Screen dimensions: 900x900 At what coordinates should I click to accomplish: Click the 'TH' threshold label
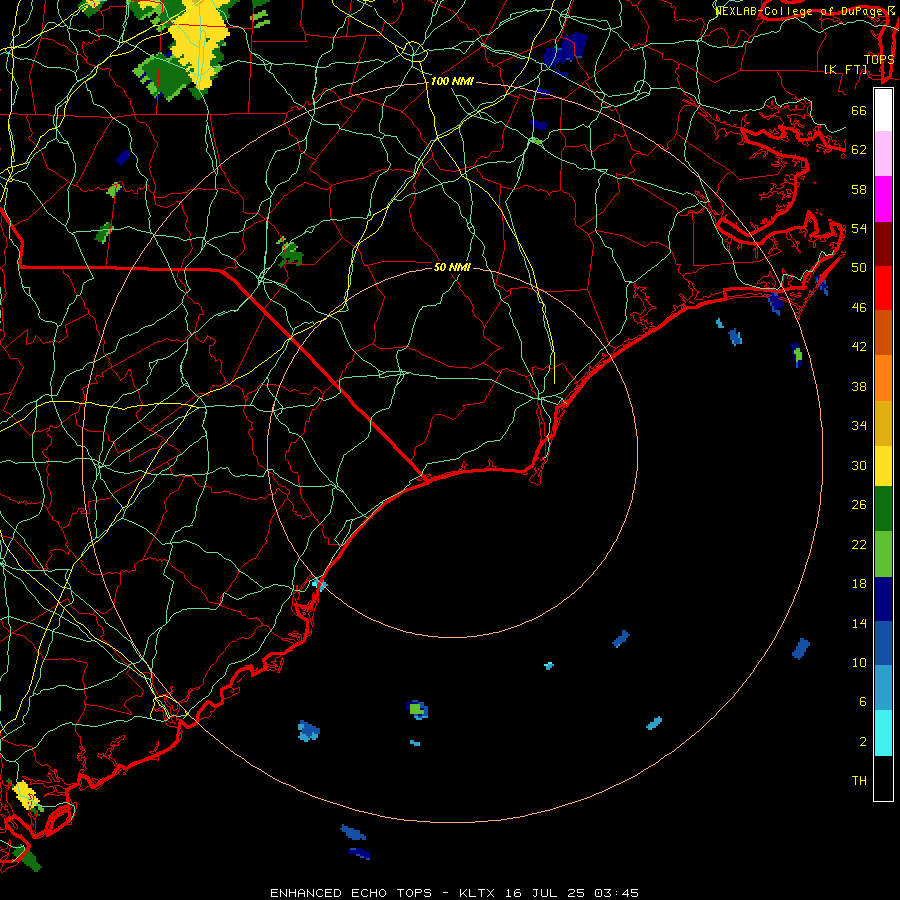(x=859, y=781)
